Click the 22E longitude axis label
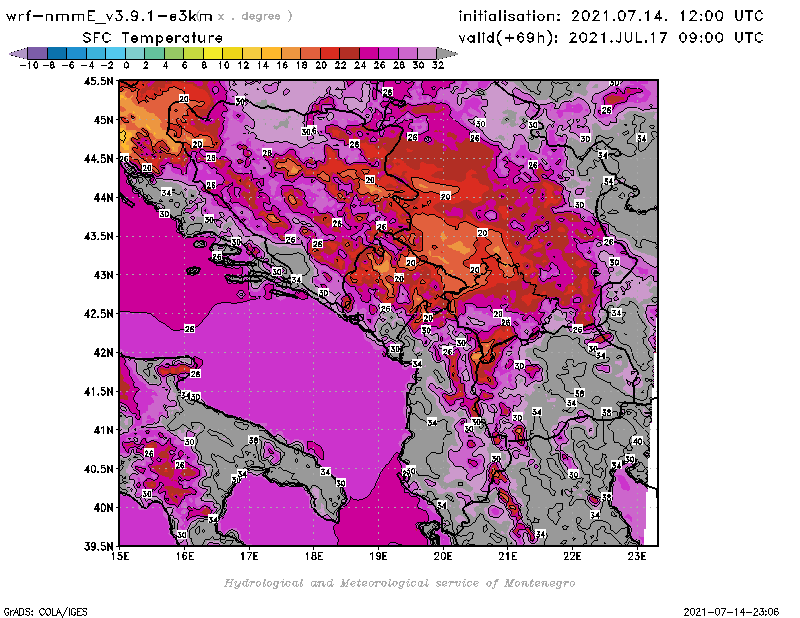This screenshot has width=800, height=618. point(572,556)
